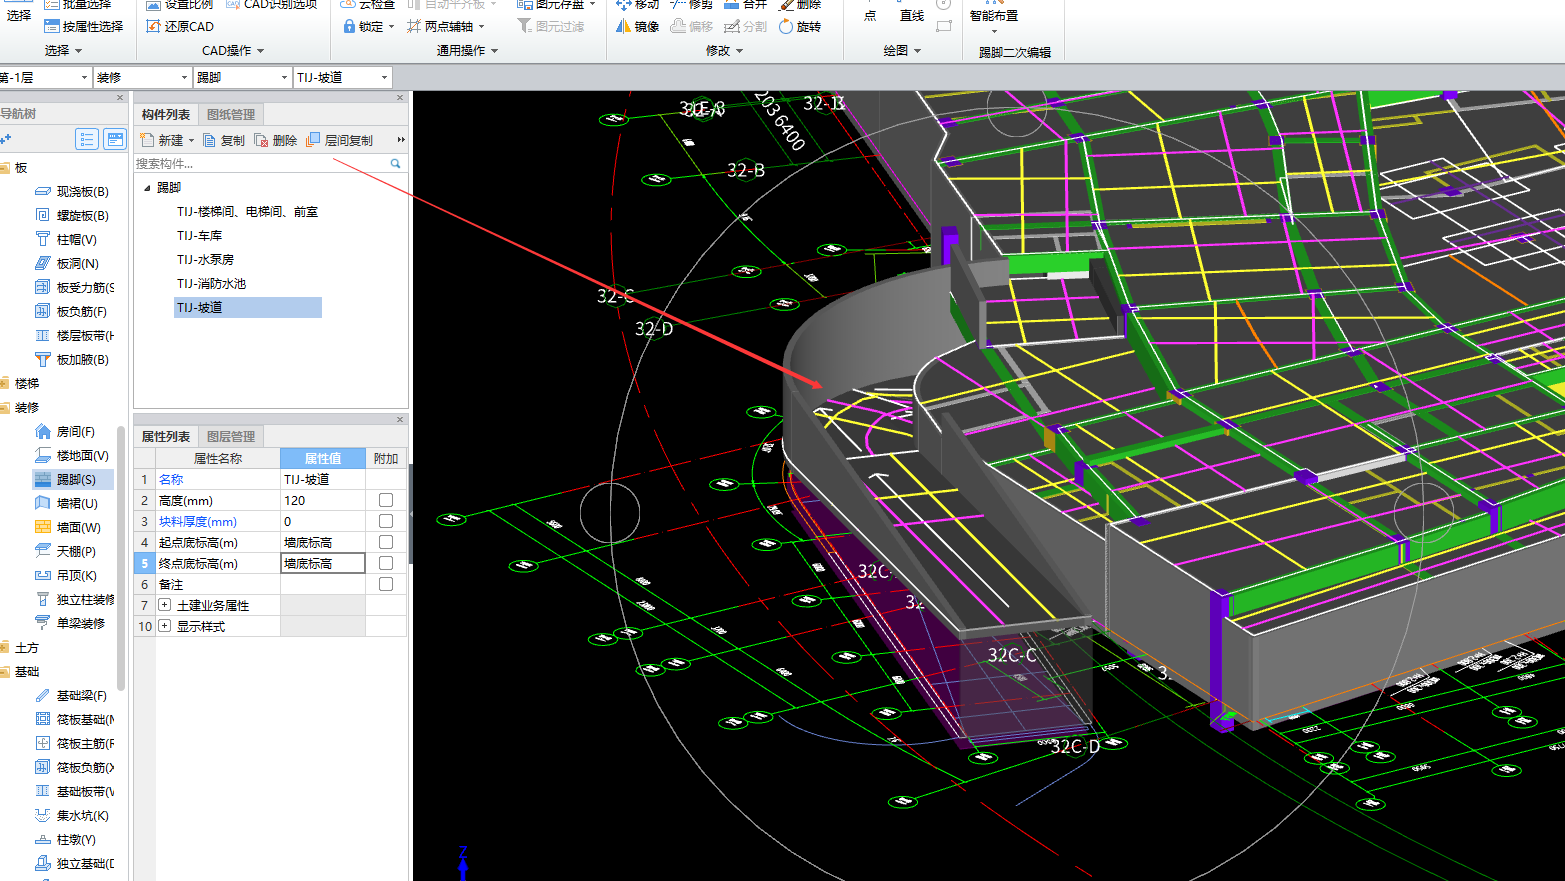1565x881 pixels.
Task: Click the 终点底标高 value cell 墙底标高
Action: 323,563
